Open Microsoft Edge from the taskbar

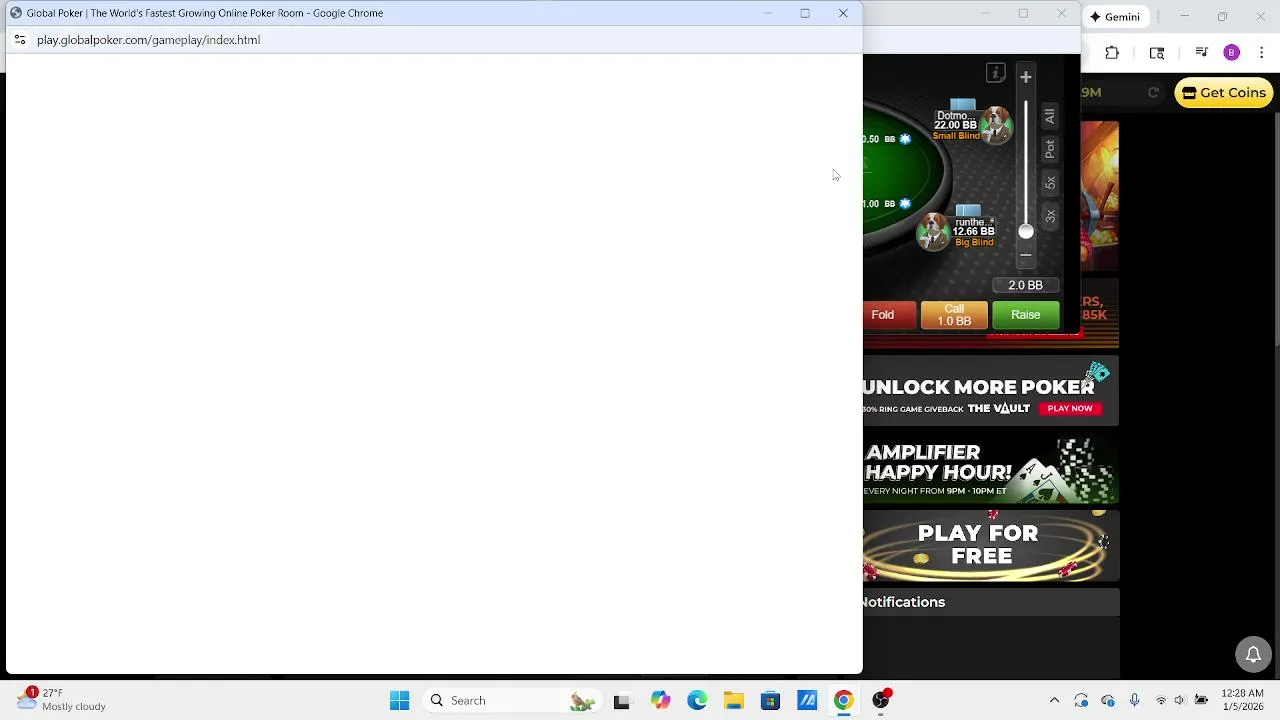697,701
